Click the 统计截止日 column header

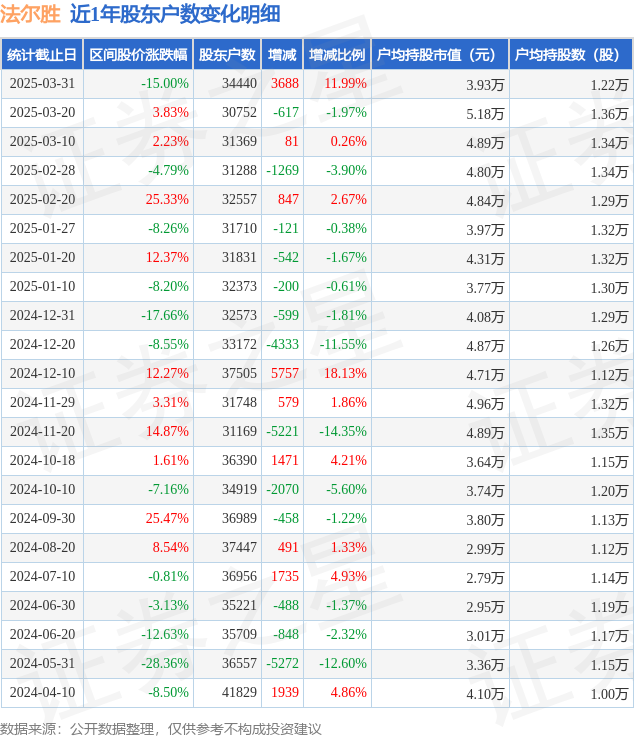coord(42,55)
